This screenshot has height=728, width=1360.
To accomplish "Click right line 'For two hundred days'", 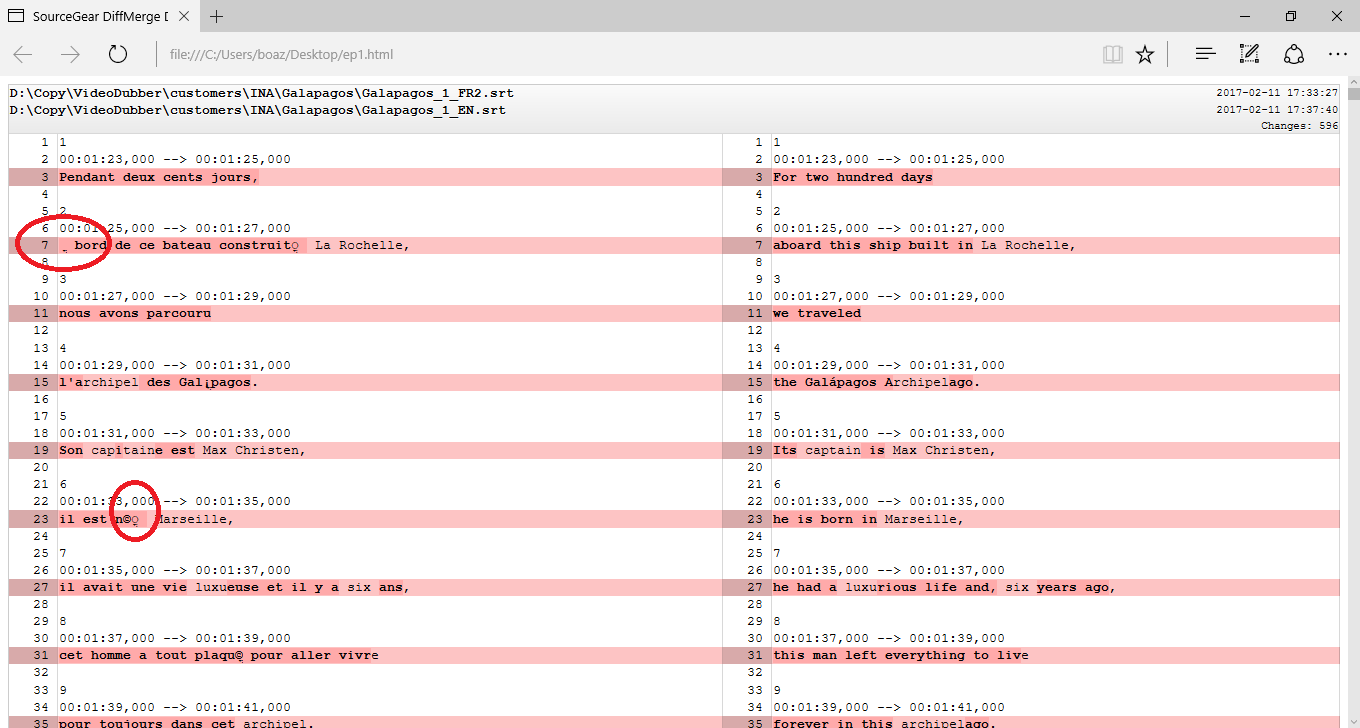I will pos(853,177).
